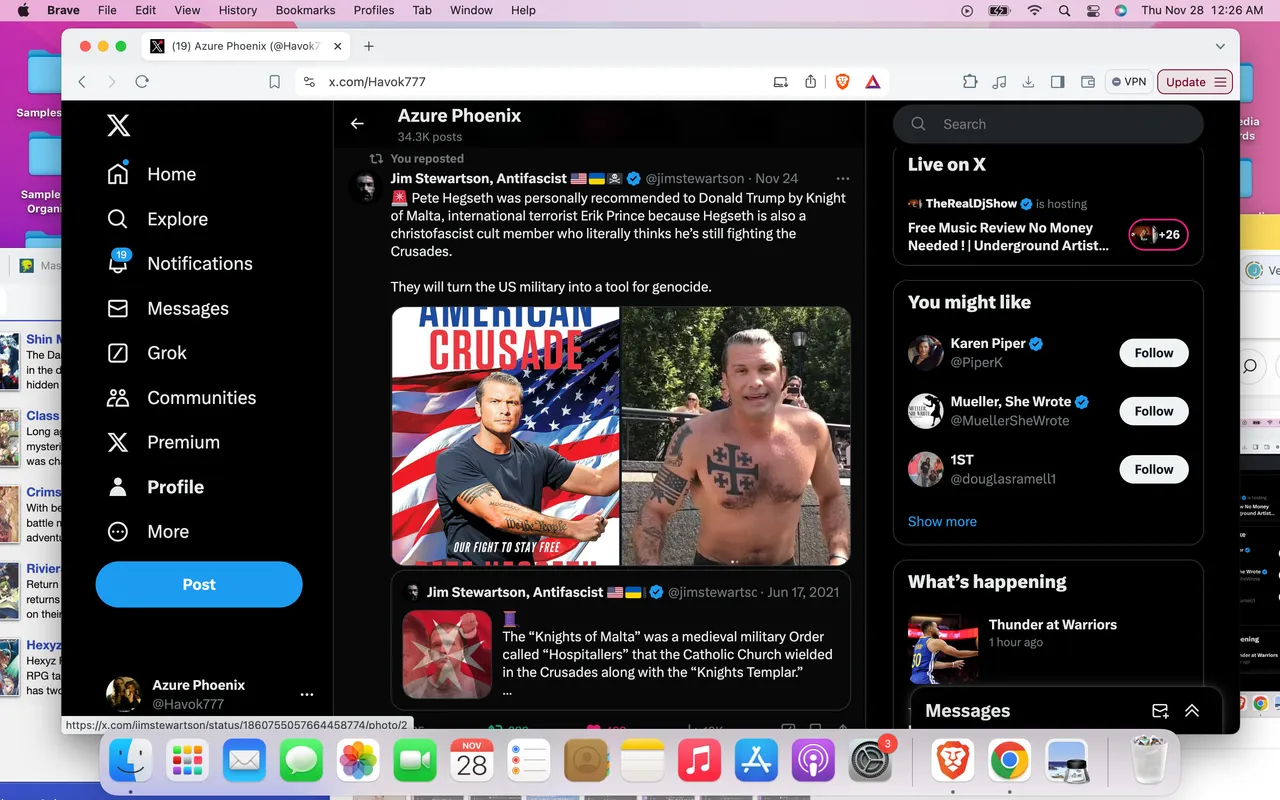
Task: Open the three-dot menu on Jim Stewartson's post
Action: click(x=842, y=178)
